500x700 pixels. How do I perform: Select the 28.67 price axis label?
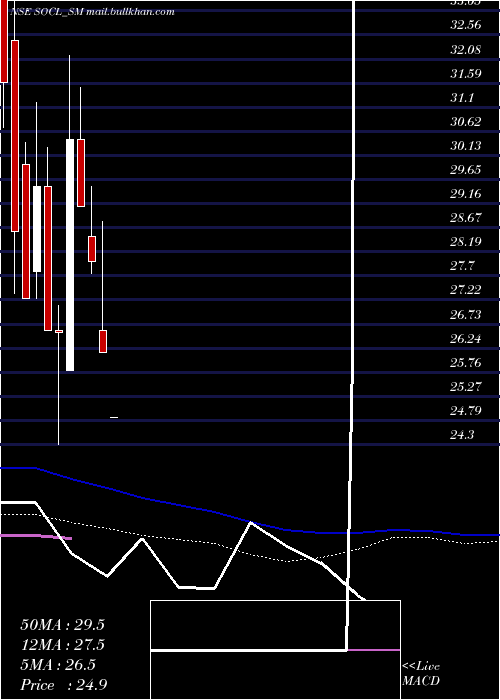(466, 218)
